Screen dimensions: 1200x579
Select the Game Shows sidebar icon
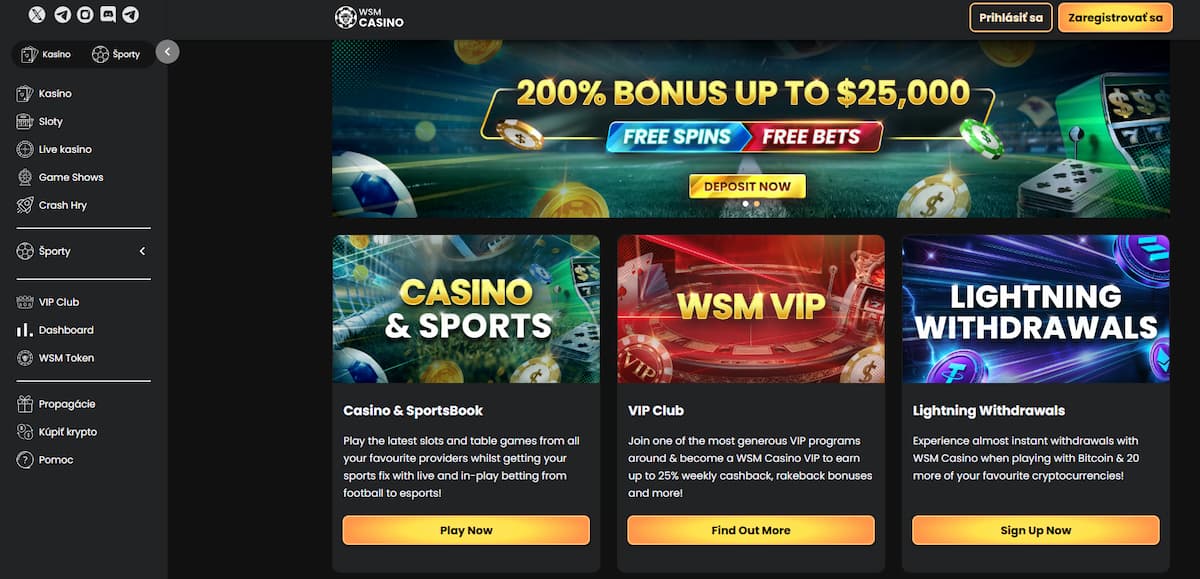coord(25,177)
